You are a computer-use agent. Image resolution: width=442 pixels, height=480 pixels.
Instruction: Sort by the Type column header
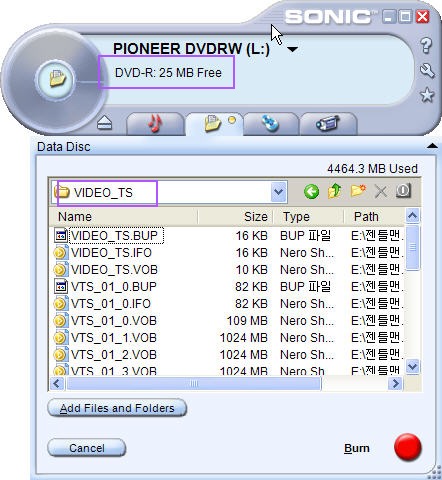pos(308,217)
